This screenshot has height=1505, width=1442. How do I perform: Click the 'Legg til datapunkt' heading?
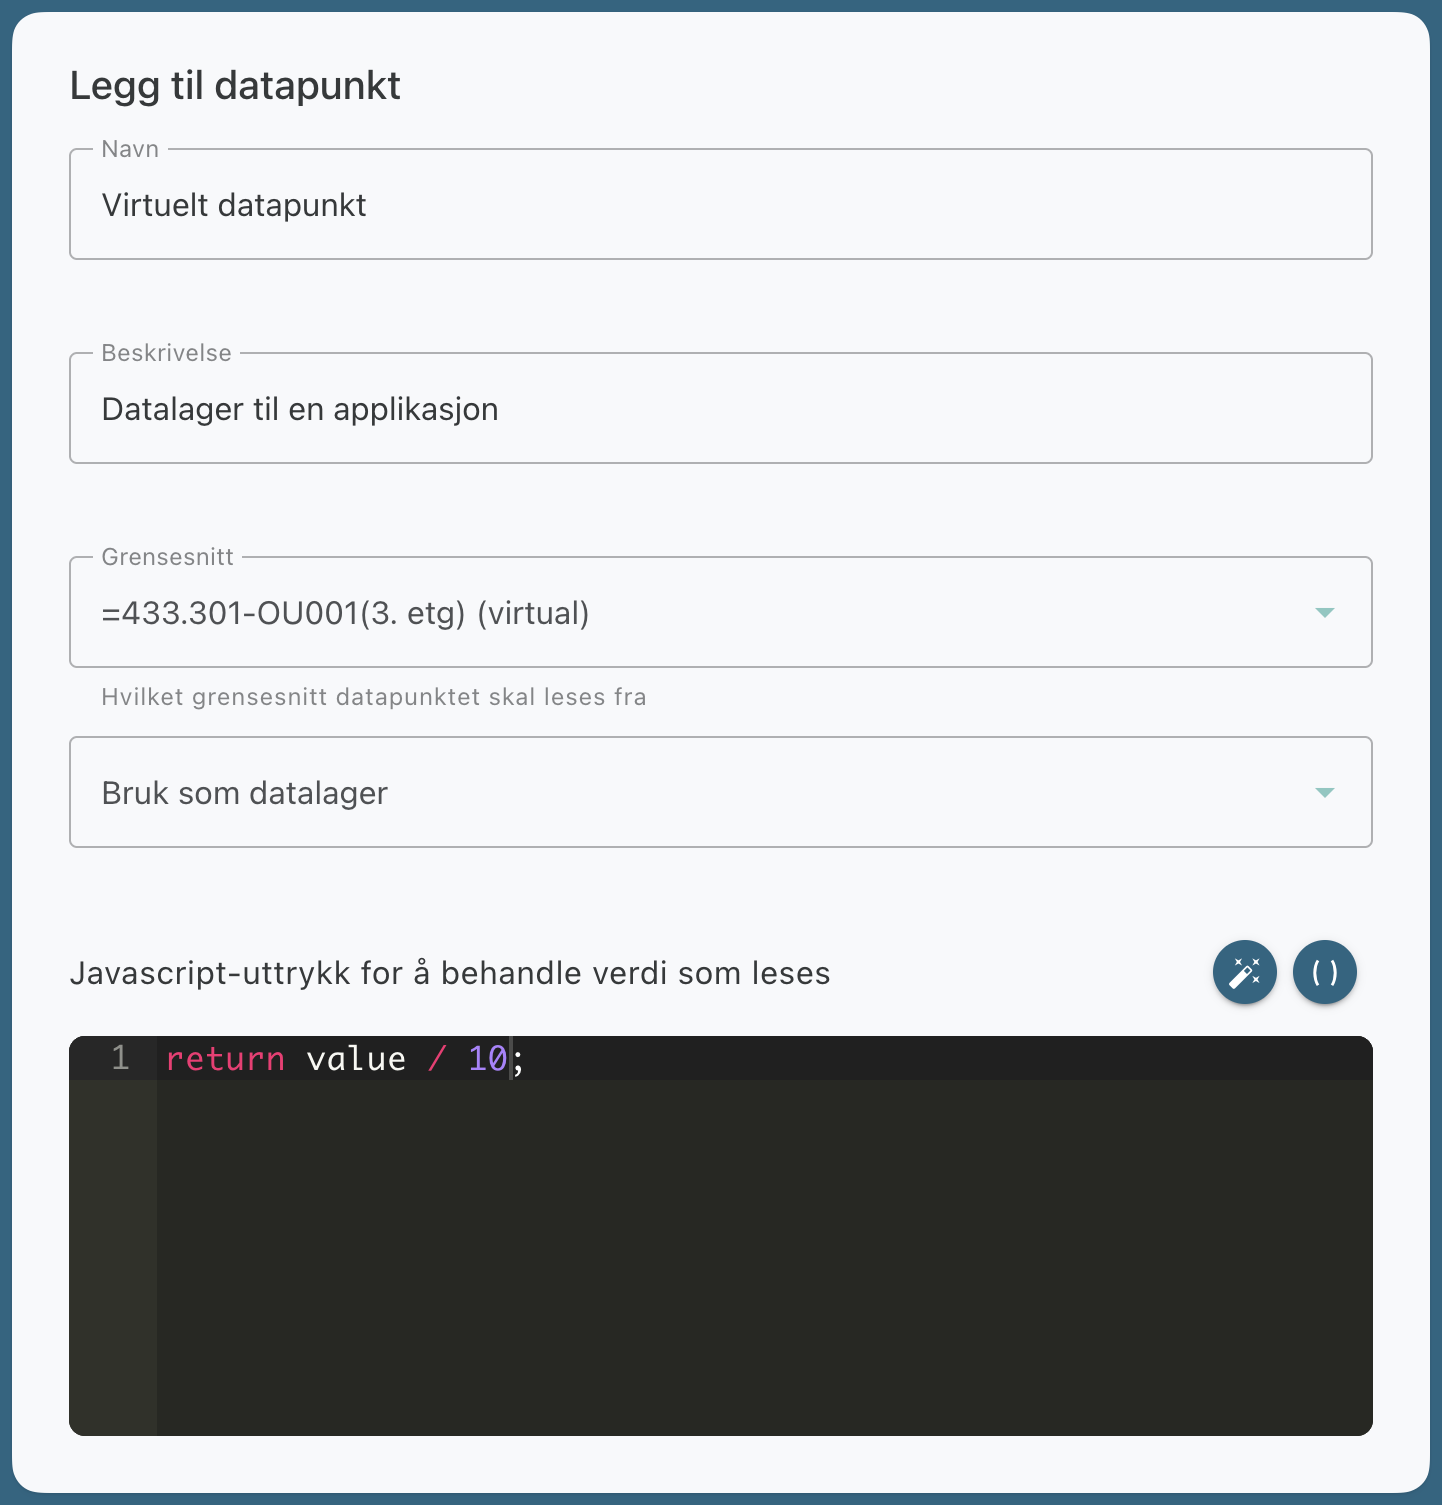click(235, 86)
